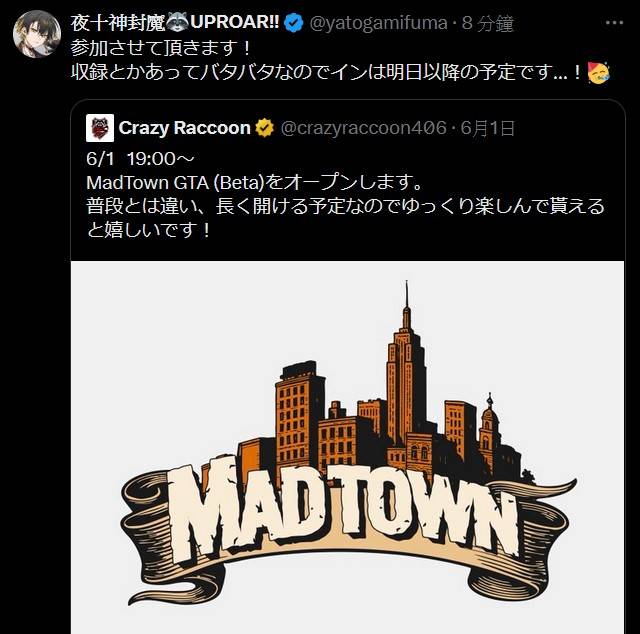Screen dimensions: 640x634
Task: Click the party face emoji
Action: (x=598, y=73)
